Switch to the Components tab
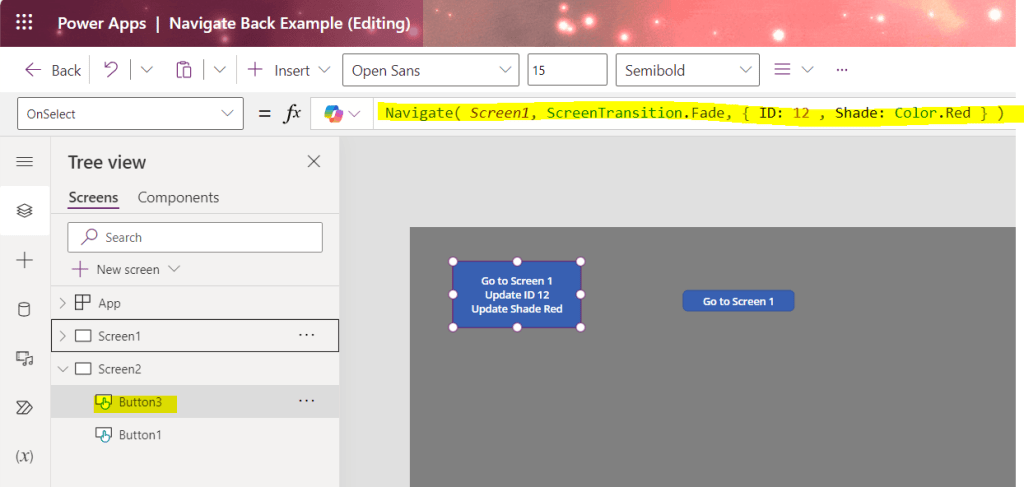The image size is (1024, 487). tap(178, 198)
